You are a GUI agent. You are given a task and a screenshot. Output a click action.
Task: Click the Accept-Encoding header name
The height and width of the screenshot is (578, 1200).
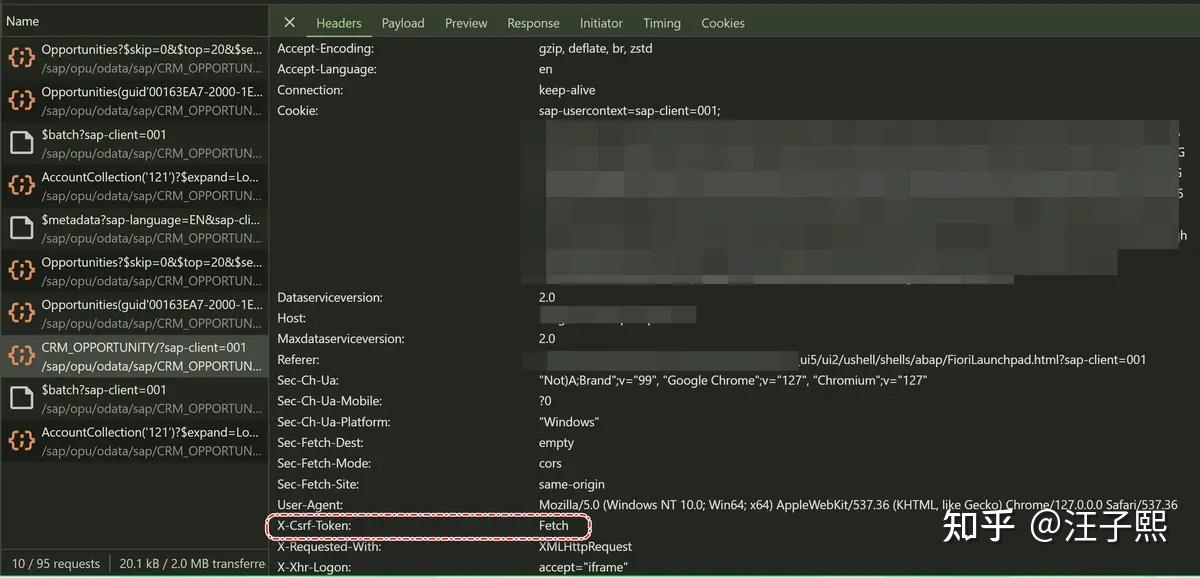pos(325,48)
